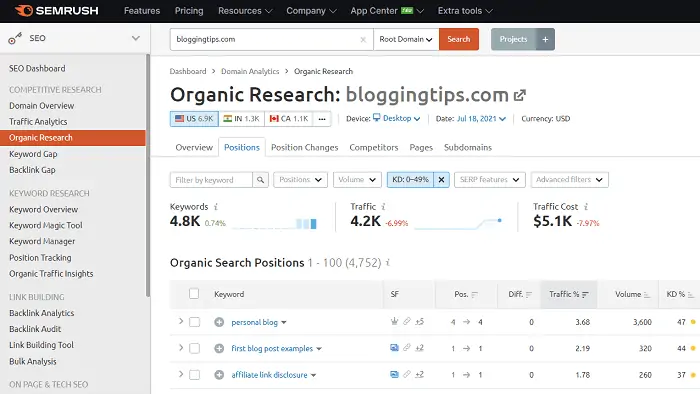Add 'personal blog' keyword with plus icon
700x394 pixels.
point(219,322)
